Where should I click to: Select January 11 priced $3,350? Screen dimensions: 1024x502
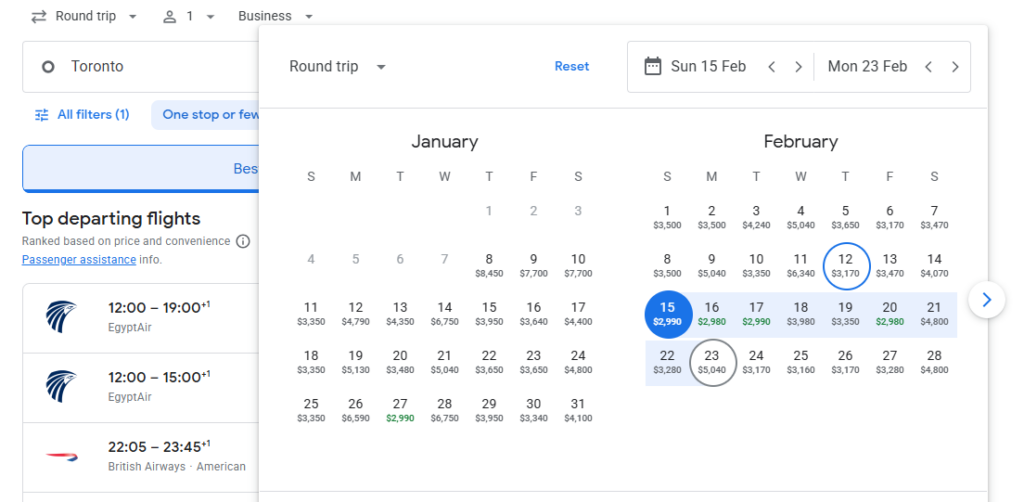tap(311, 313)
